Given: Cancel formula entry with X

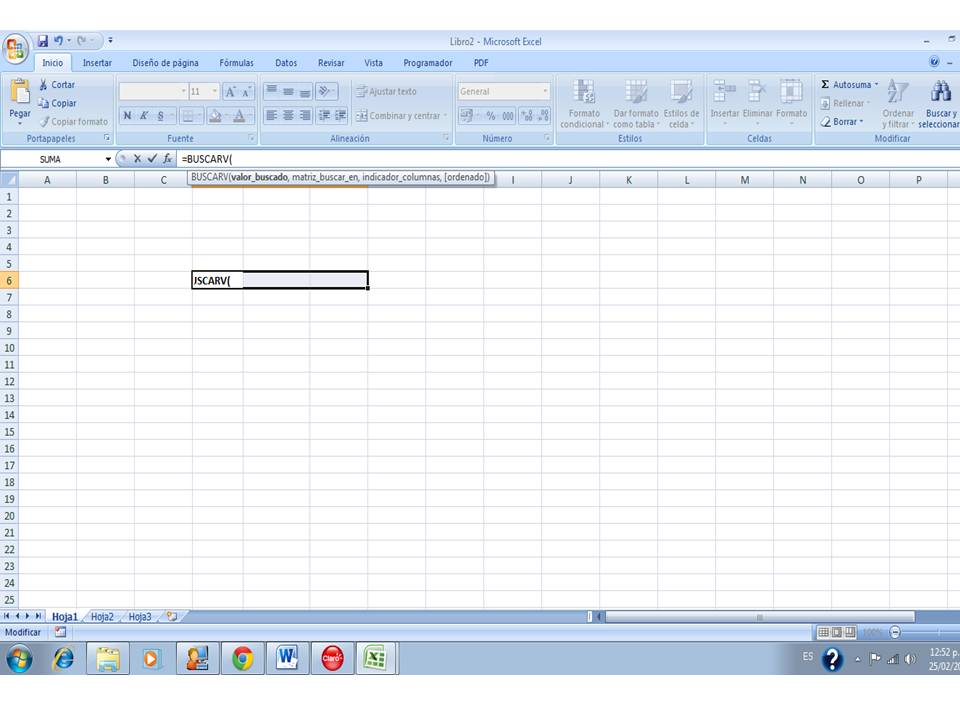Looking at the screenshot, I should 137,159.
